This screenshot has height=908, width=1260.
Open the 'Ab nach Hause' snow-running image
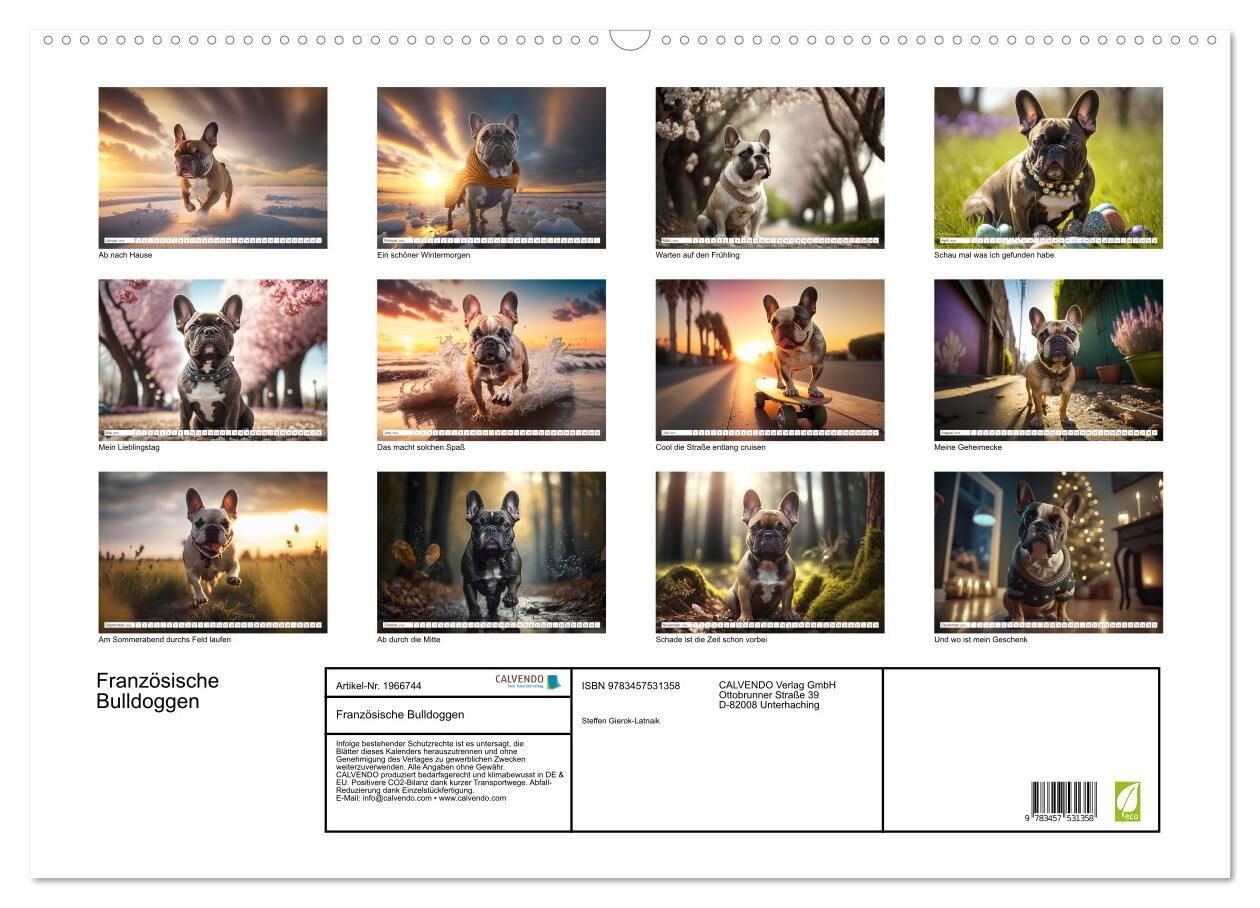point(213,167)
